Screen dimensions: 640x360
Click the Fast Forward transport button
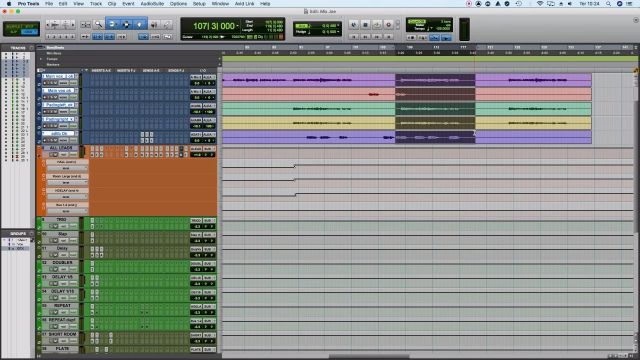[377, 37]
